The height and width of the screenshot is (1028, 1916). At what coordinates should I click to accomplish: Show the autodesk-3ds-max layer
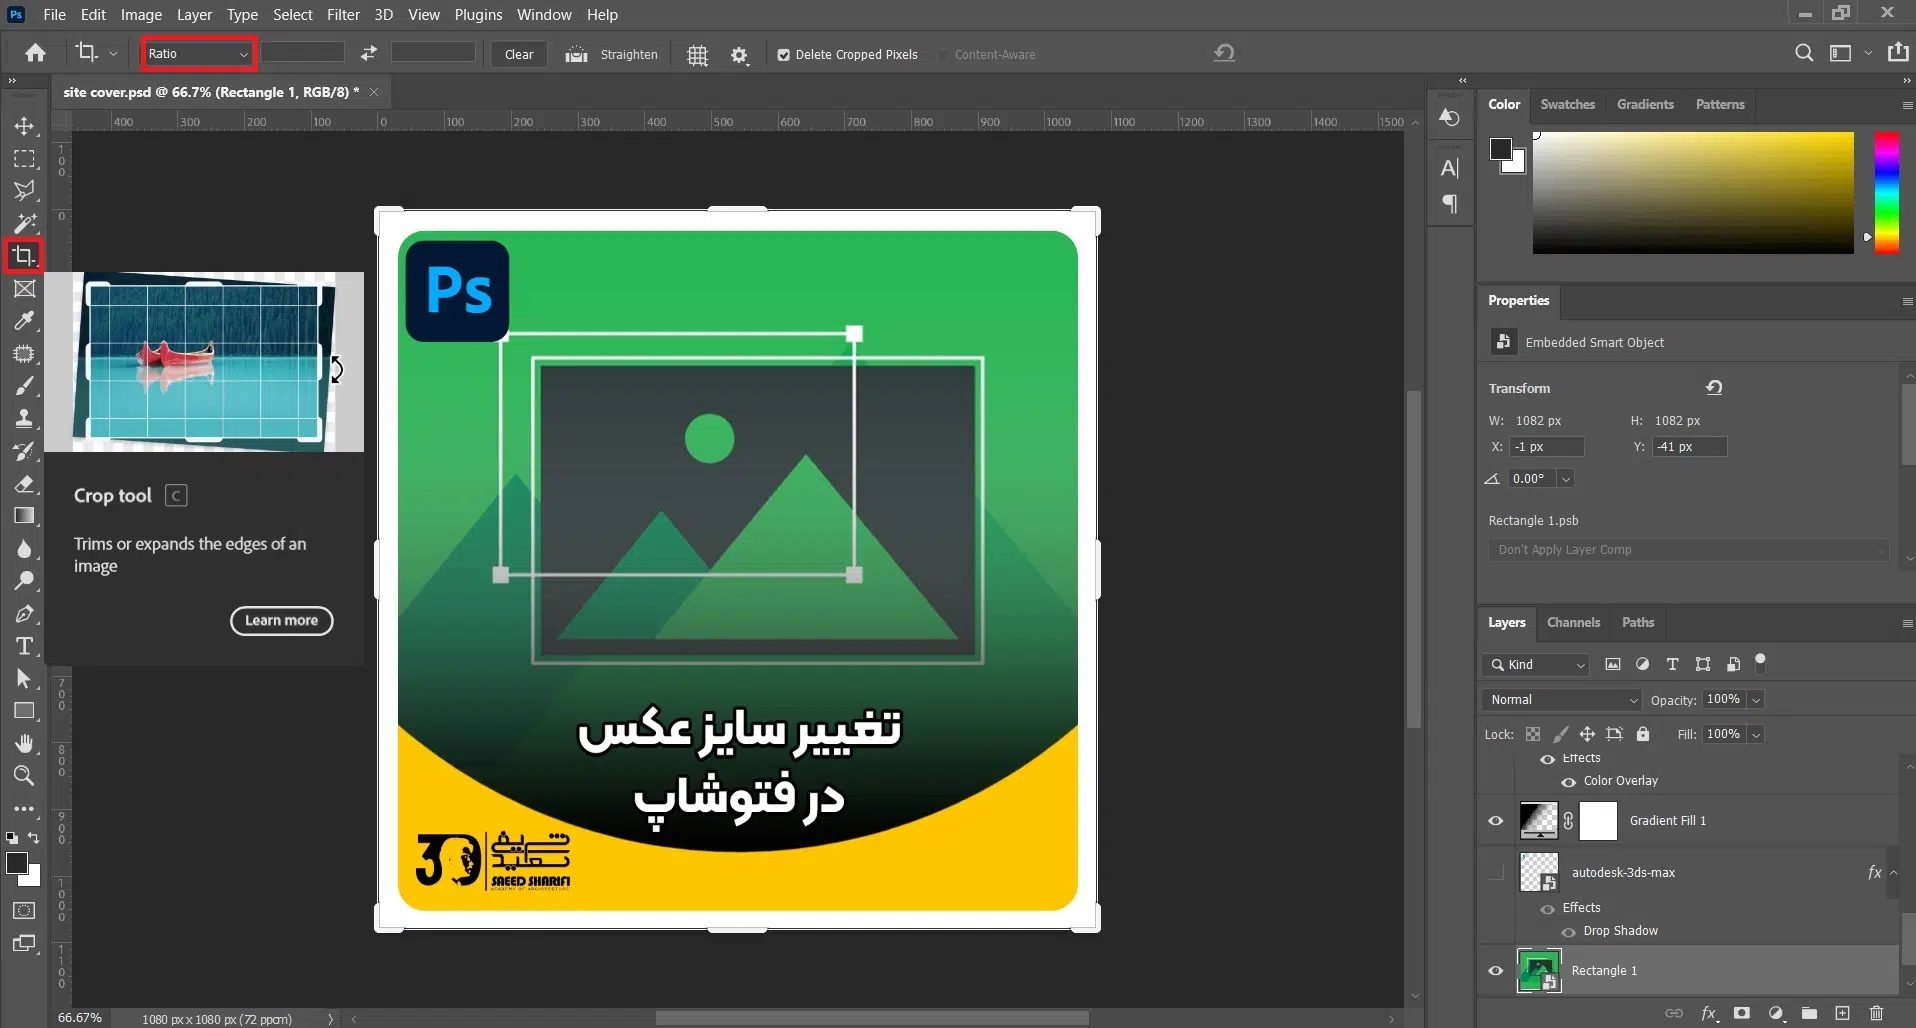tap(1496, 872)
